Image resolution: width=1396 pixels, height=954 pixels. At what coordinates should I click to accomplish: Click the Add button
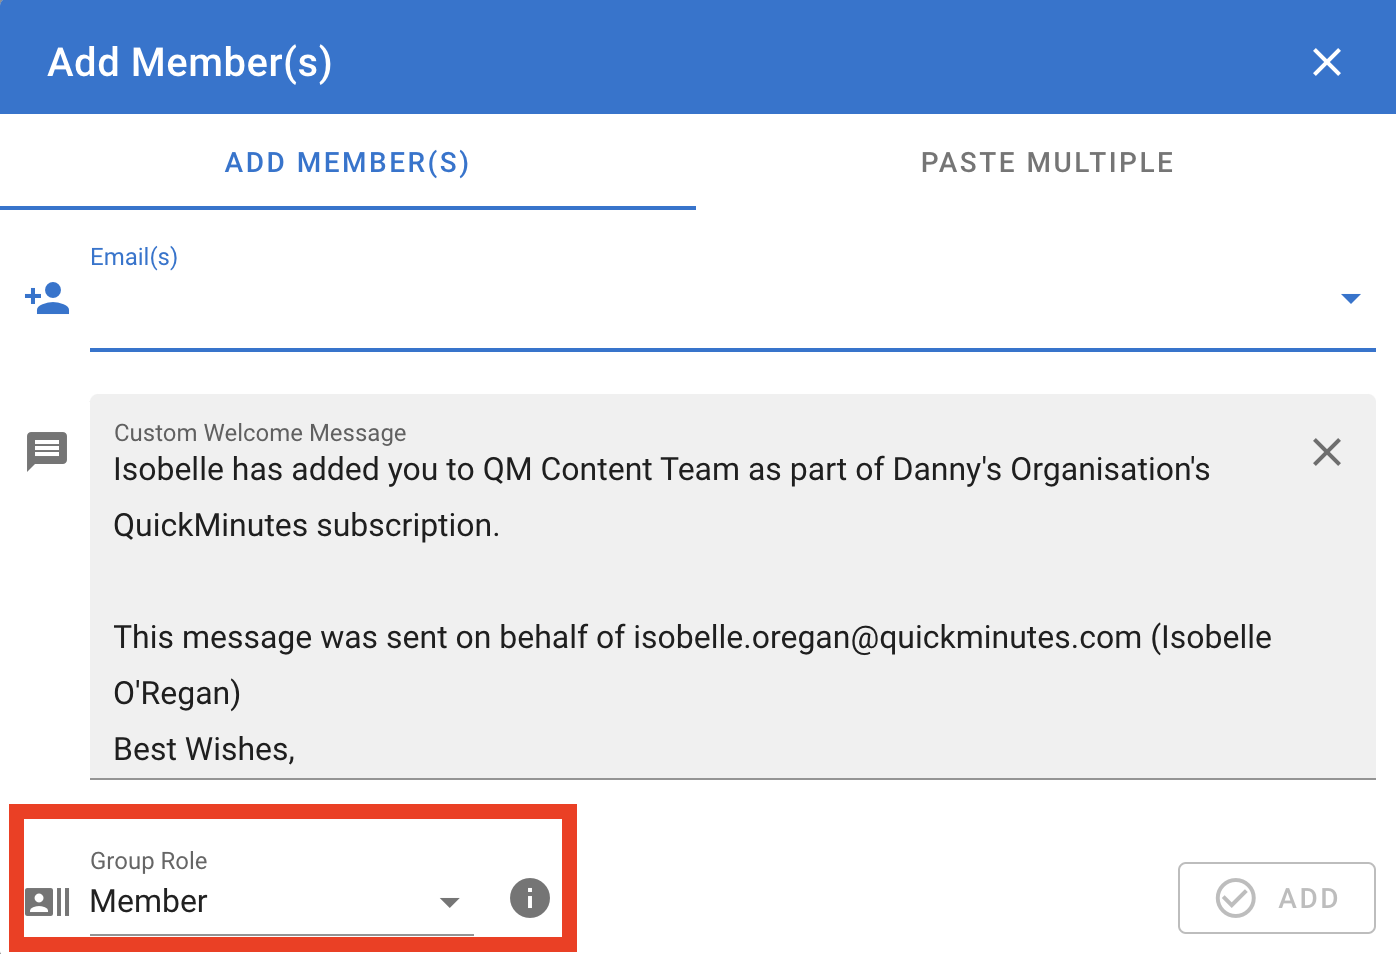click(1277, 898)
